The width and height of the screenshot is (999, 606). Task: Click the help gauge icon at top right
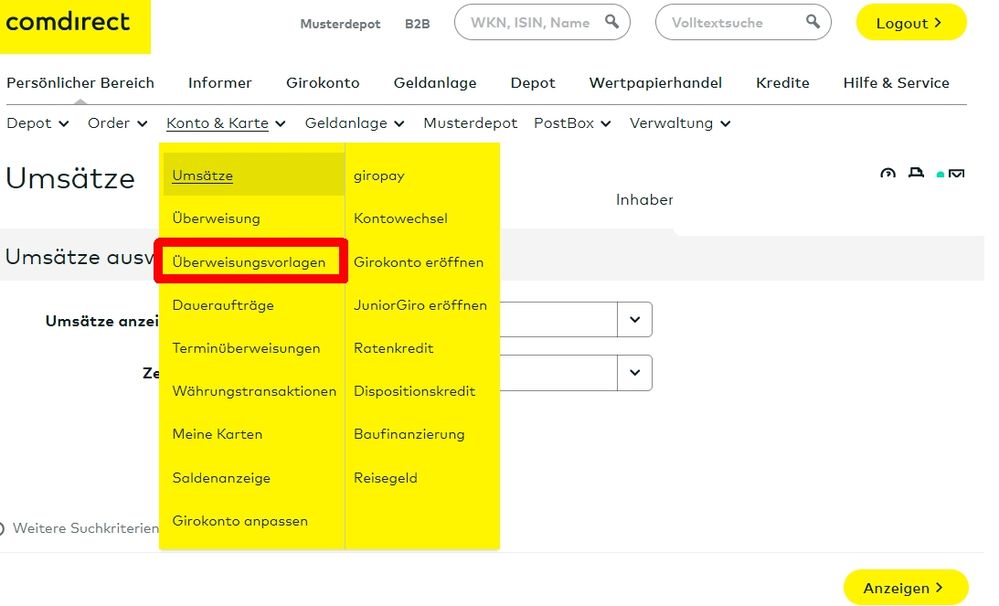[x=888, y=173]
